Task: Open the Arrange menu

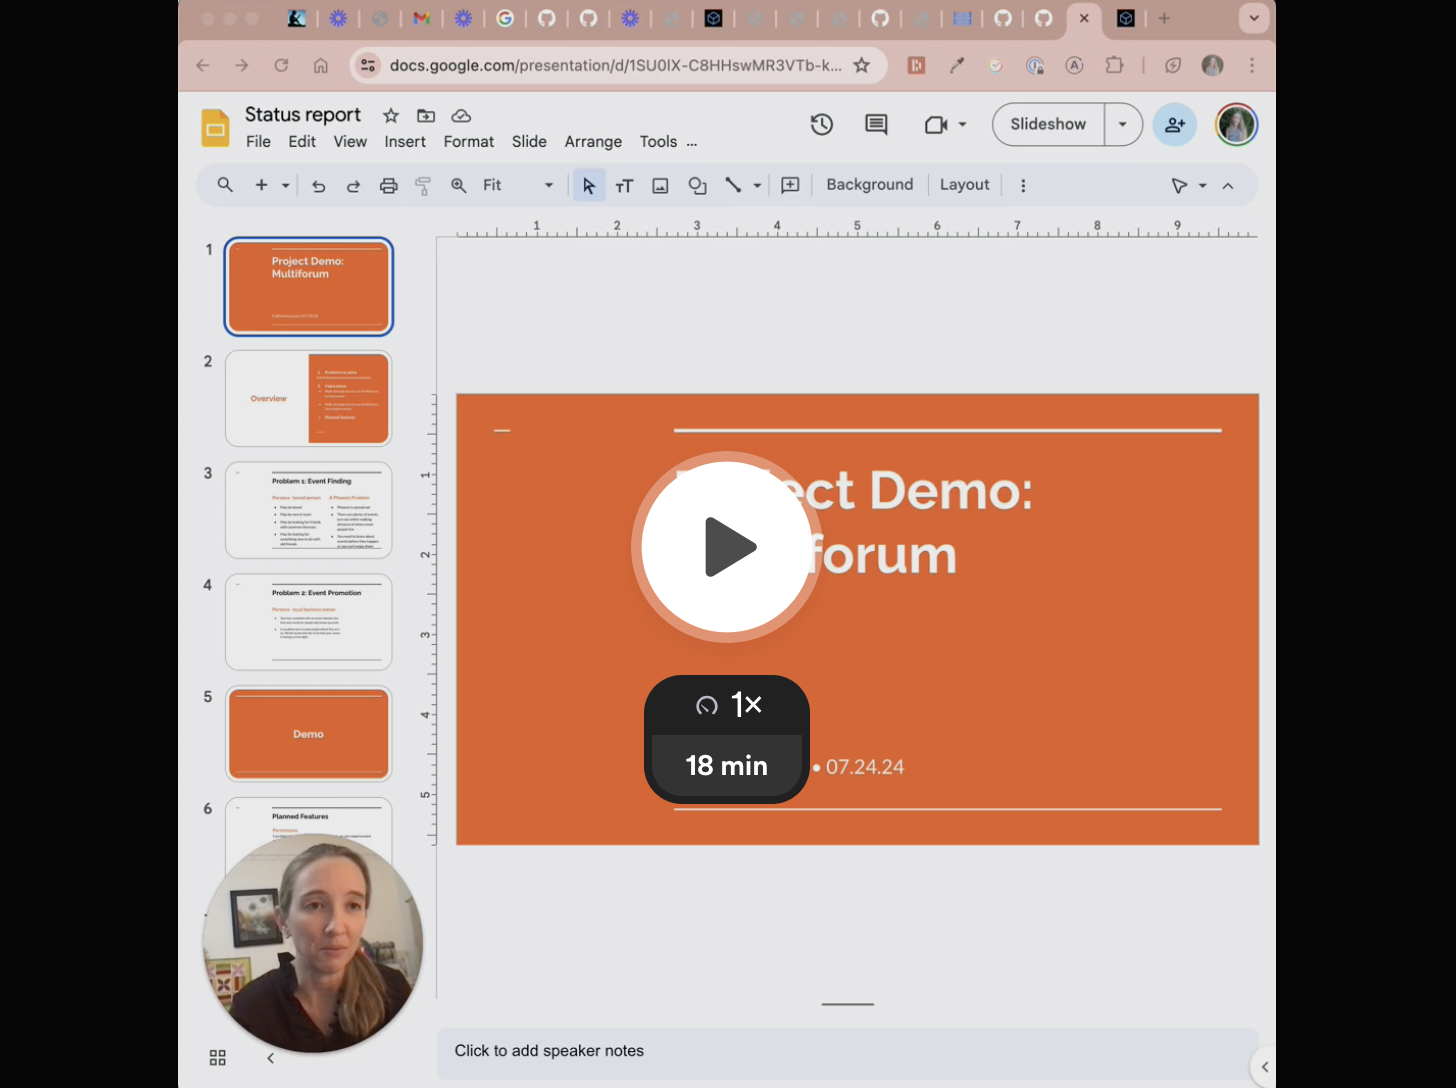Action: pyautogui.click(x=593, y=142)
